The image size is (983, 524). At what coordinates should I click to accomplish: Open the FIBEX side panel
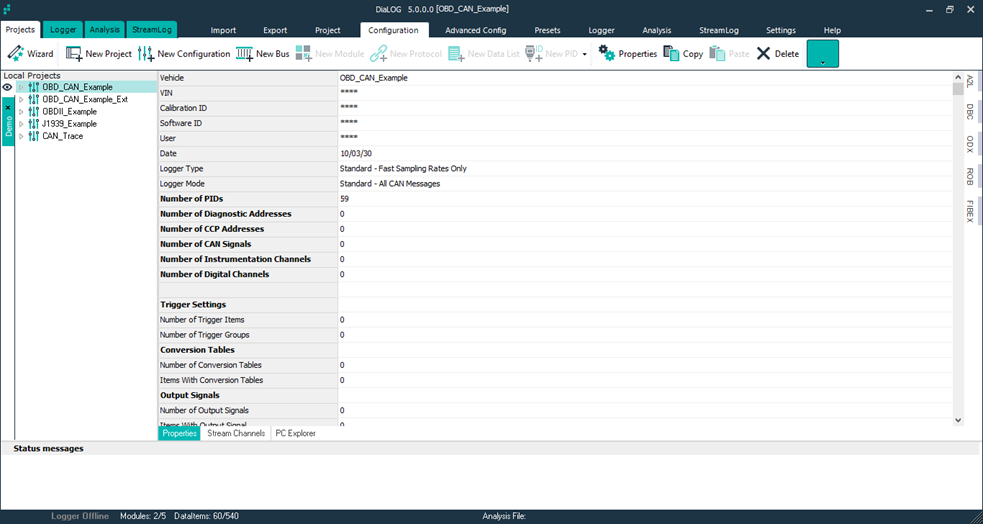point(969,211)
